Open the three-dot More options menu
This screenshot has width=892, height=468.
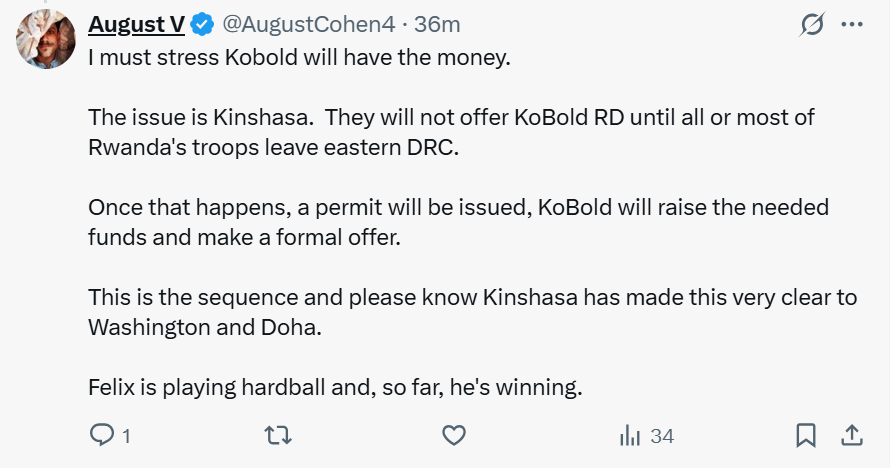point(852,25)
